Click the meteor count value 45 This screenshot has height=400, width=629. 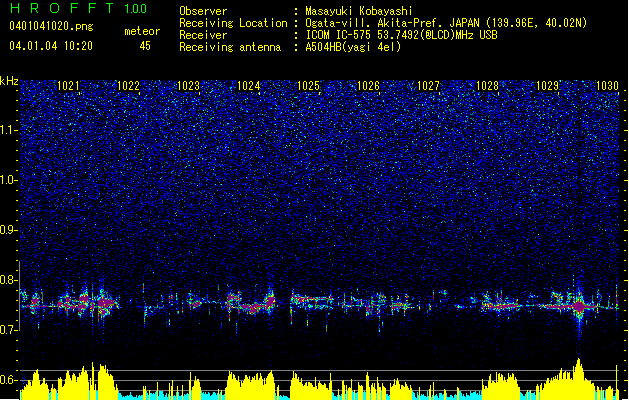pyautogui.click(x=145, y=46)
